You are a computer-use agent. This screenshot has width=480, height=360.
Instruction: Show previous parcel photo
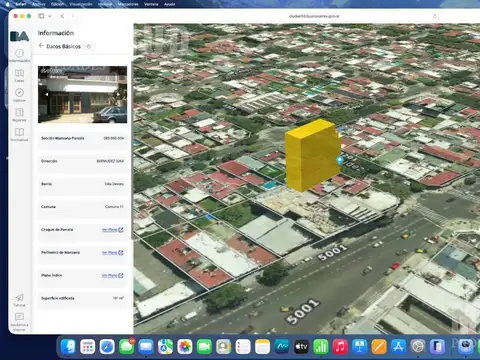(47, 94)
